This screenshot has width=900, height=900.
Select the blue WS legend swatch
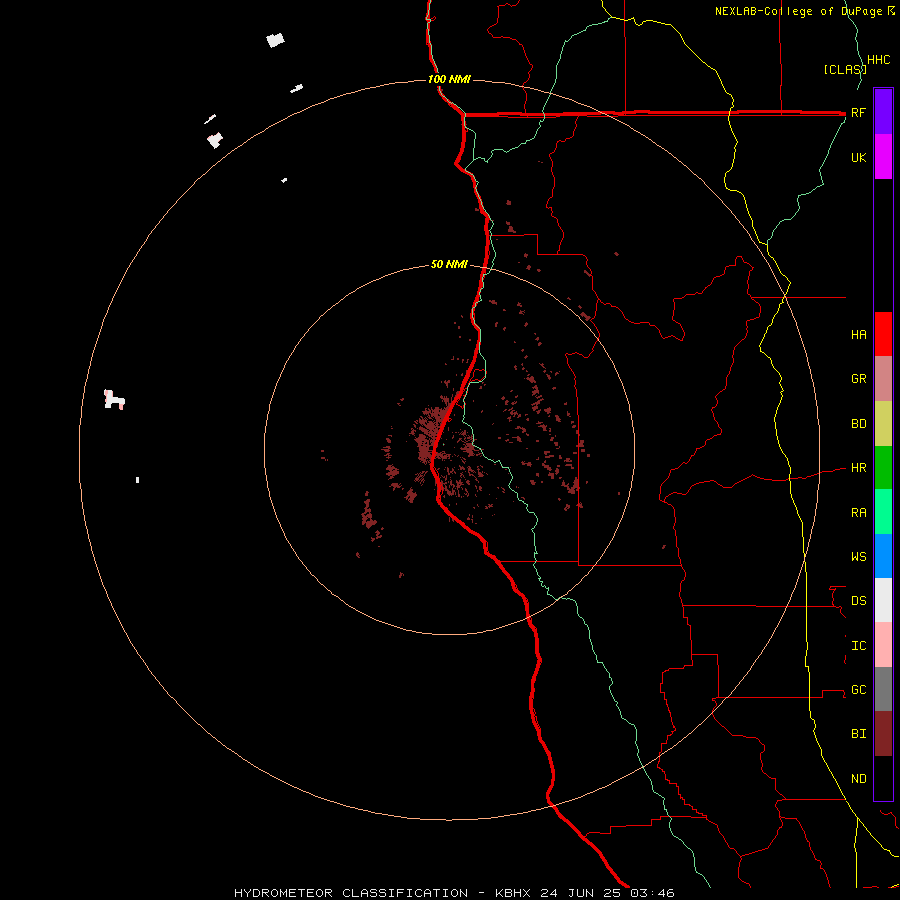[883, 556]
